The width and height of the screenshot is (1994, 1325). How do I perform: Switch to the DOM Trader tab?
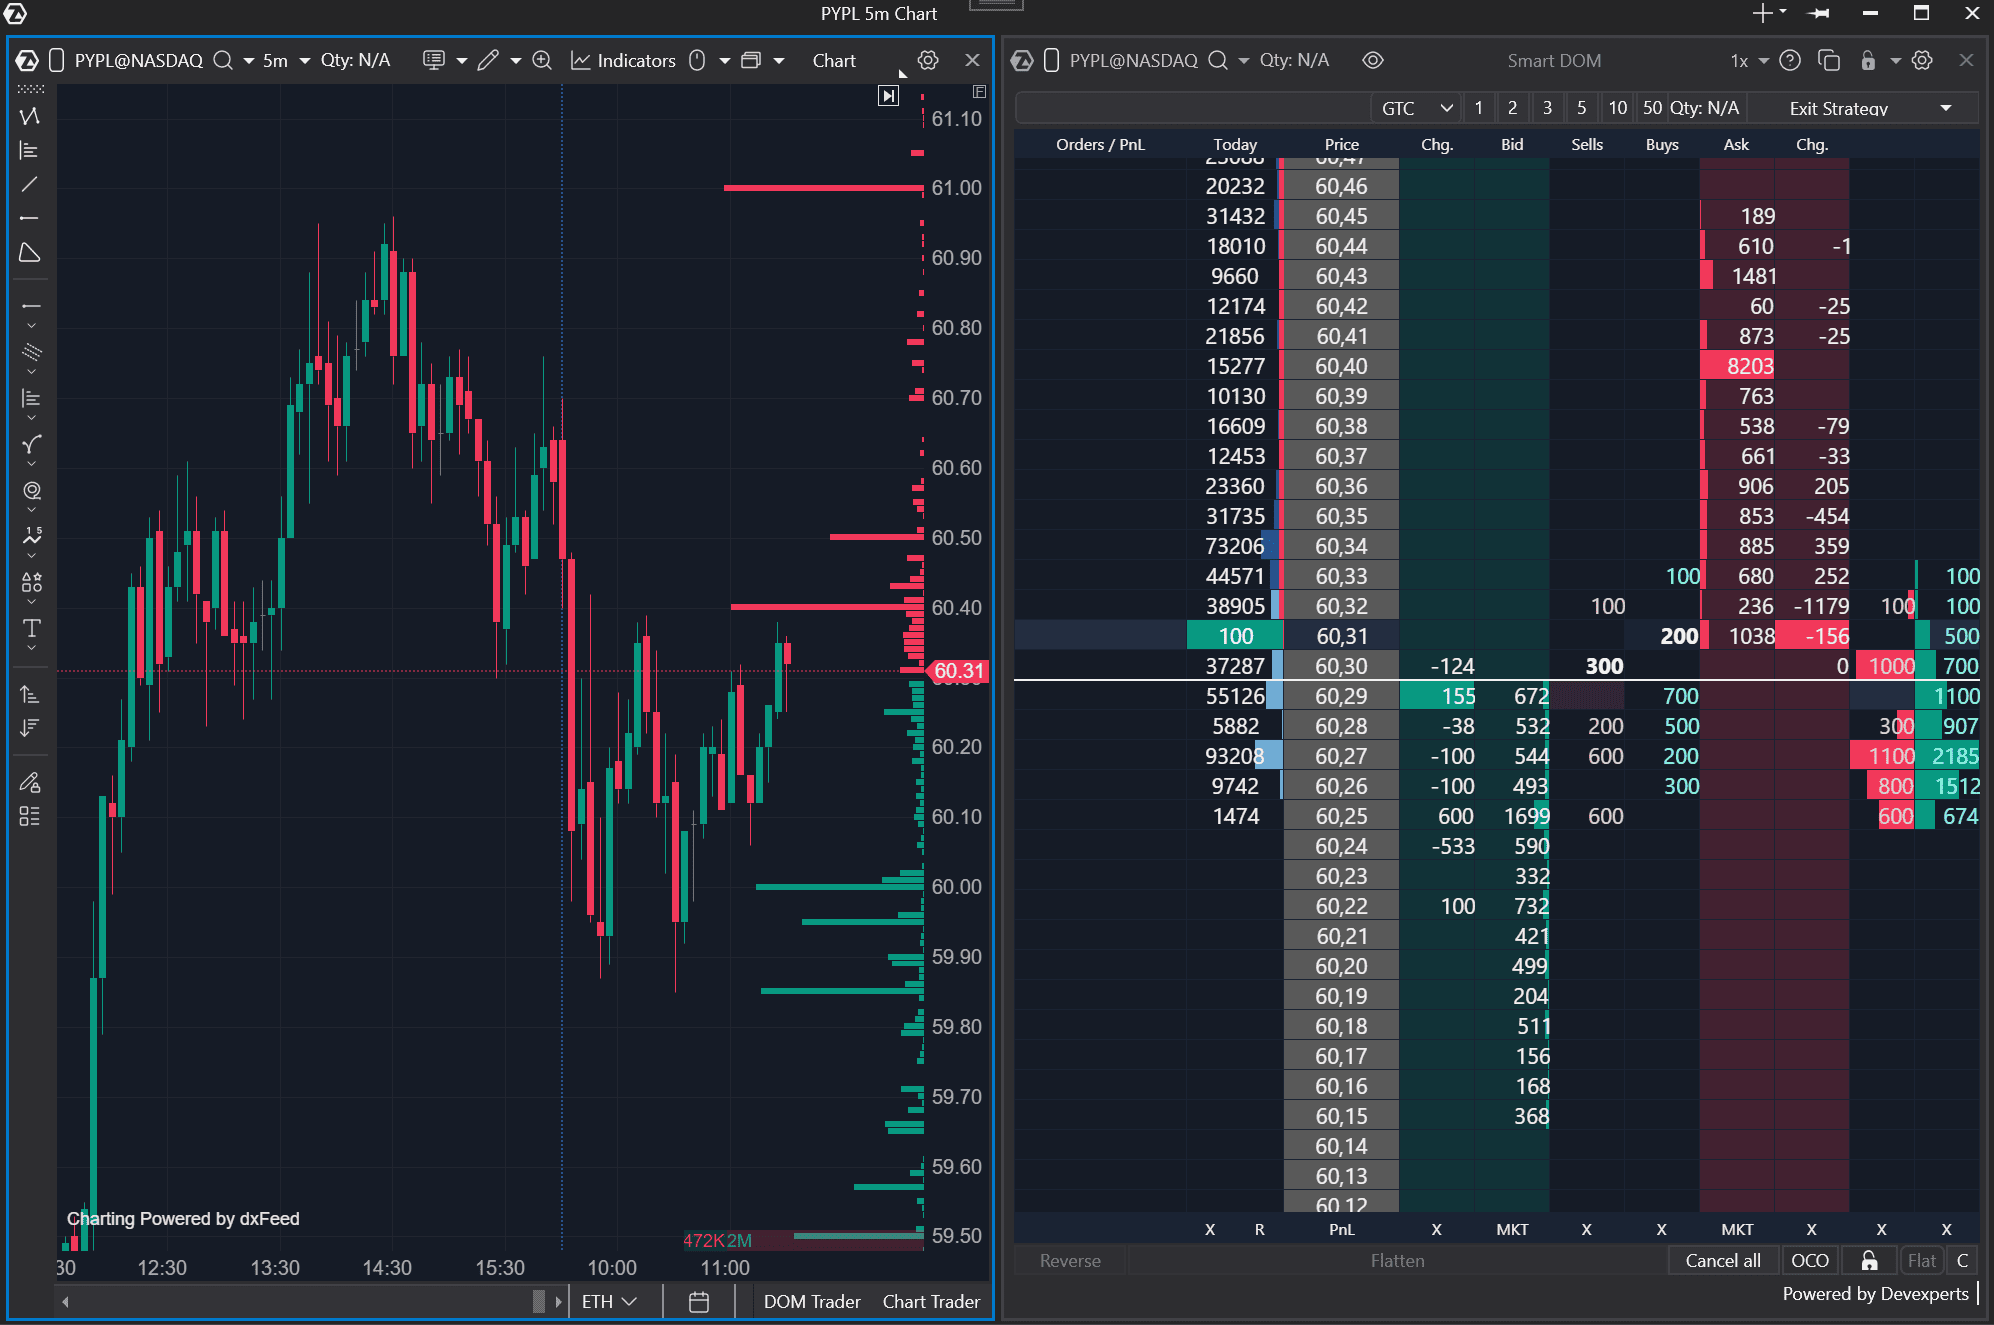pyautogui.click(x=811, y=1301)
